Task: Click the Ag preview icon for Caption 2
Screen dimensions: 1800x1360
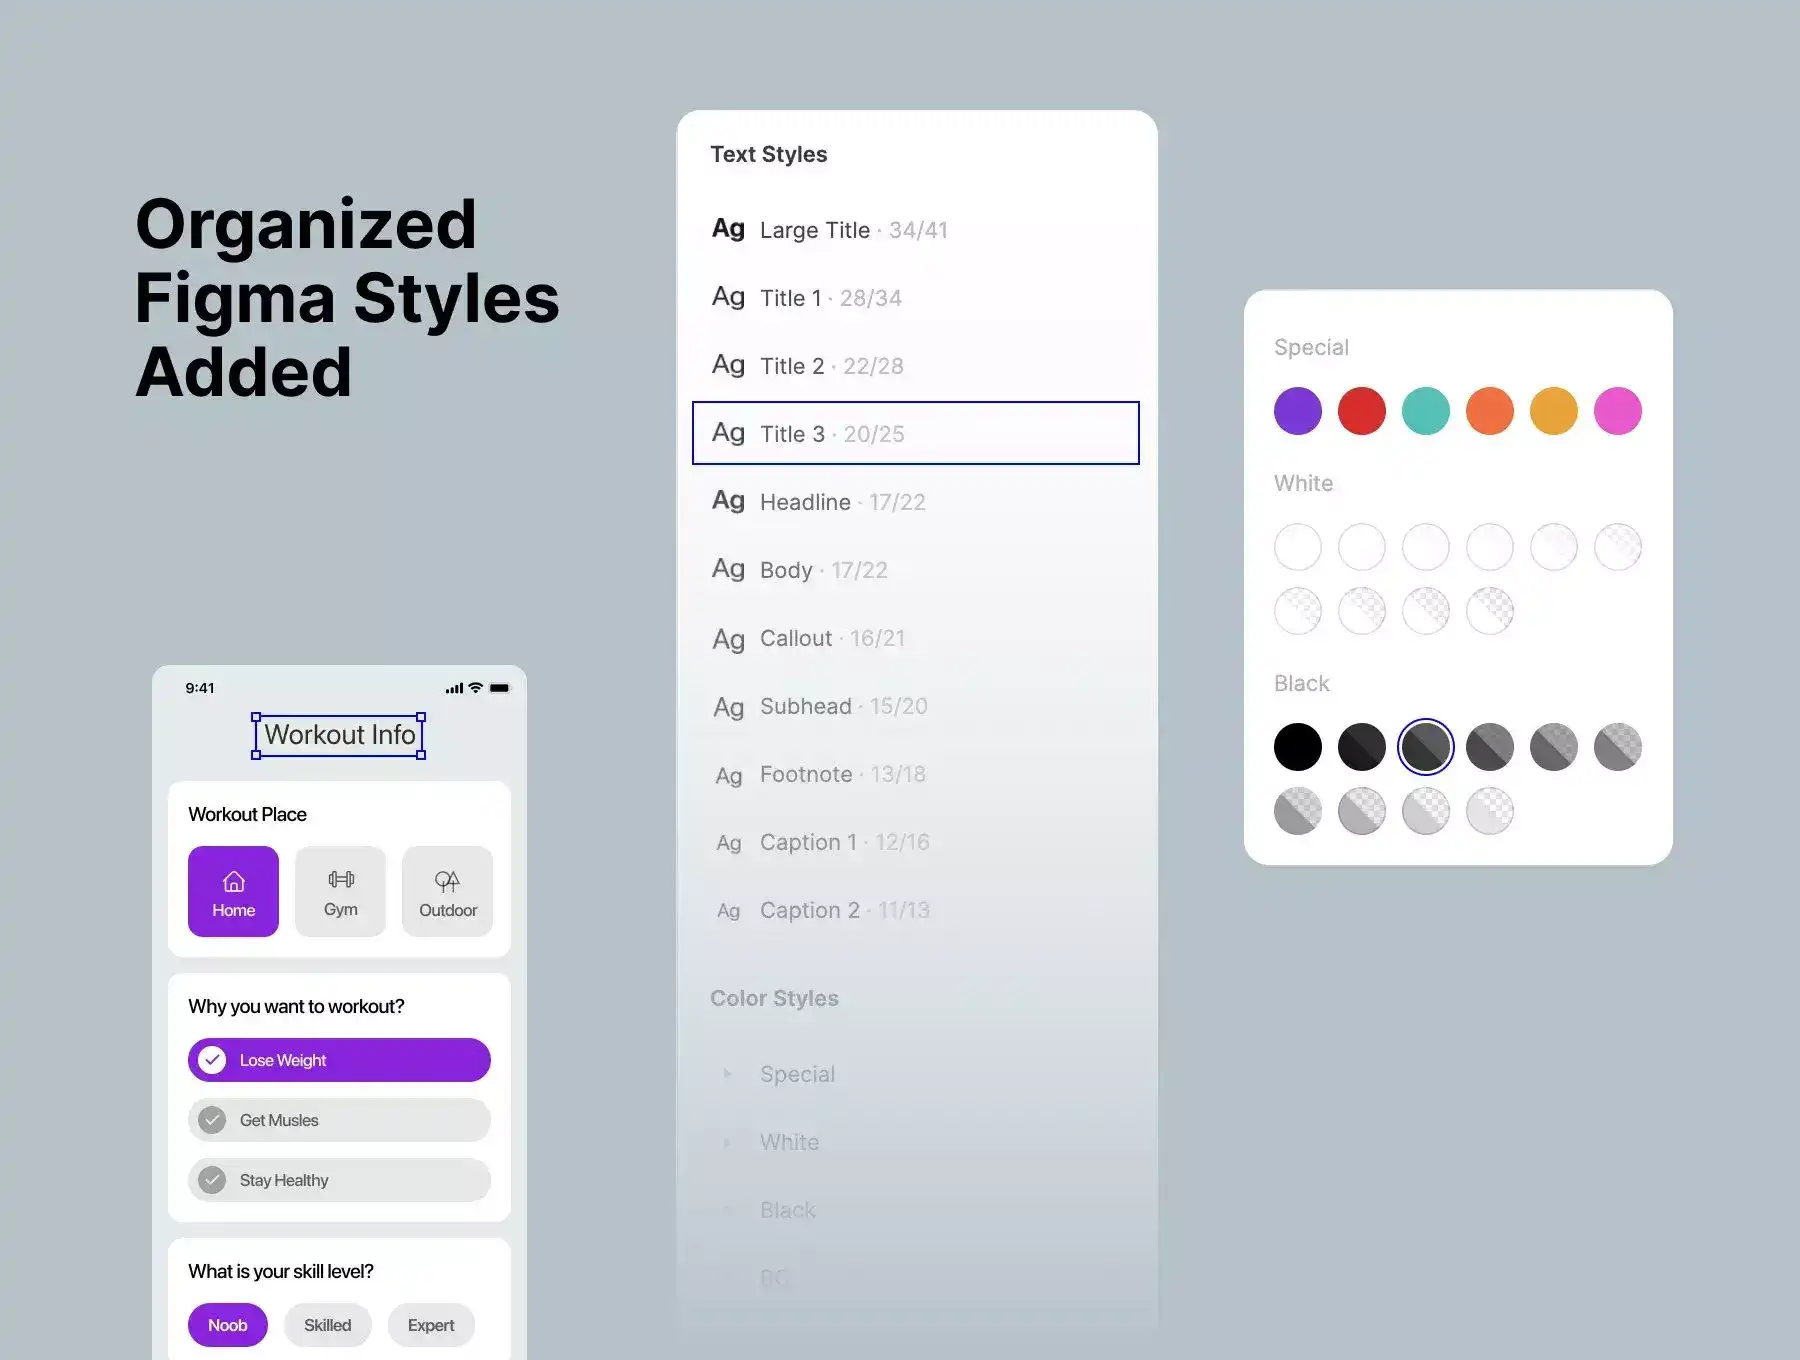Action: pyautogui.click(x=728, y=911)
